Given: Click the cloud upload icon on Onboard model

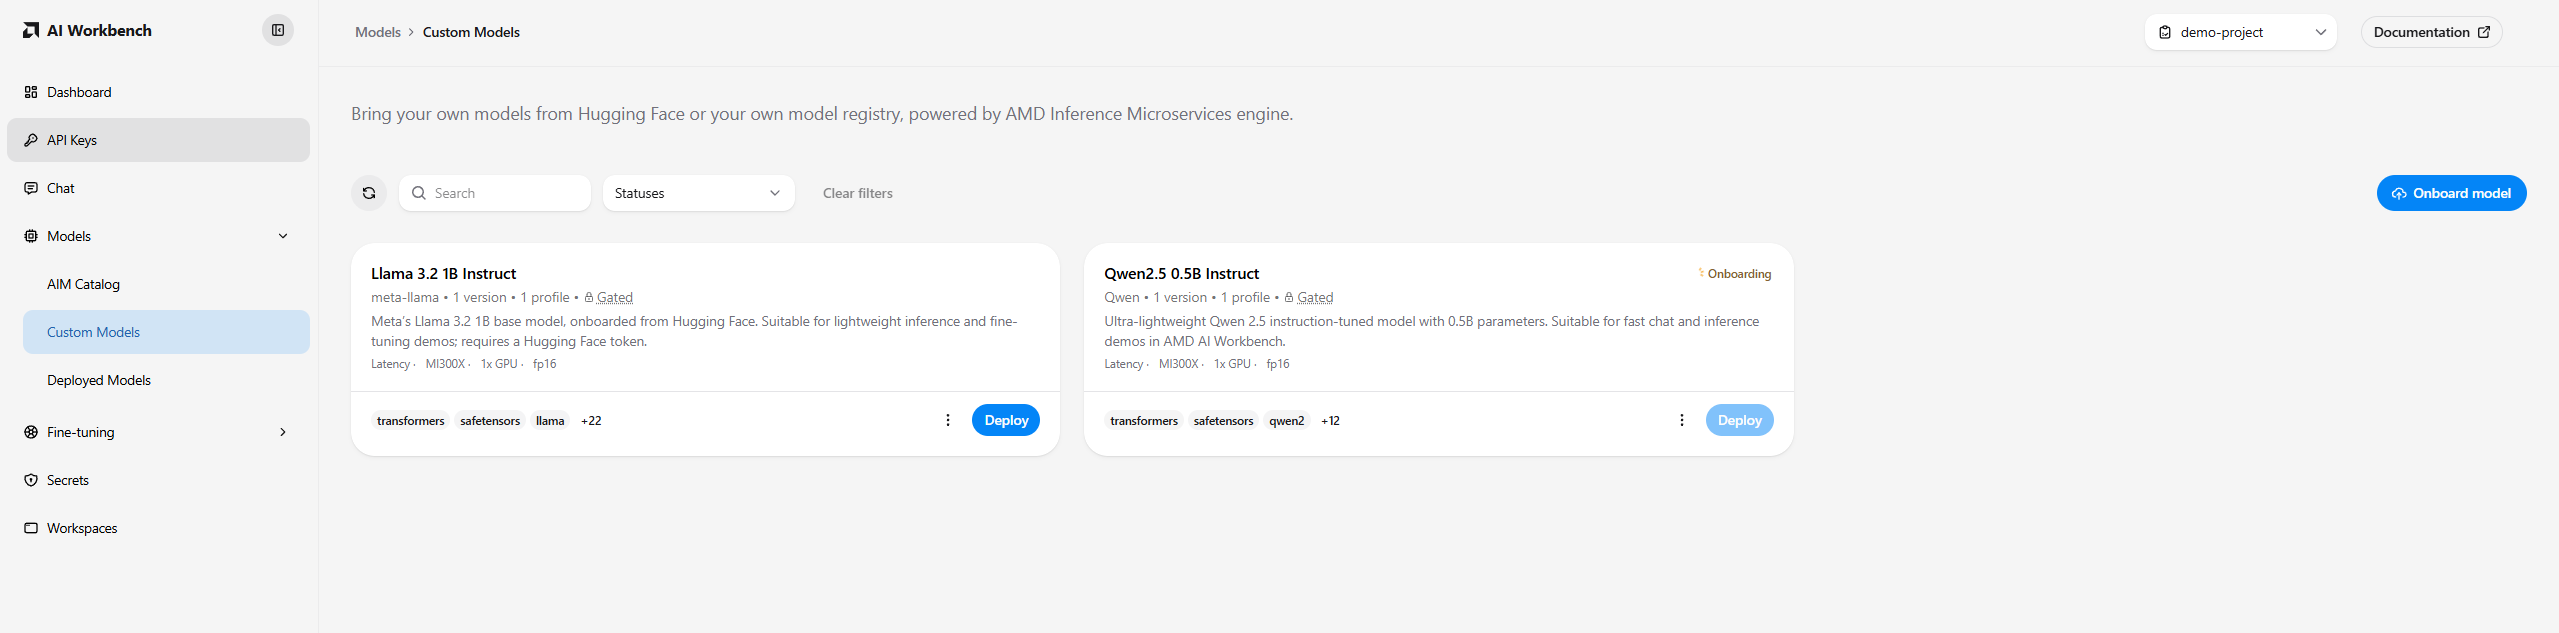Looking at the screenshot, I should [2399, 194].
